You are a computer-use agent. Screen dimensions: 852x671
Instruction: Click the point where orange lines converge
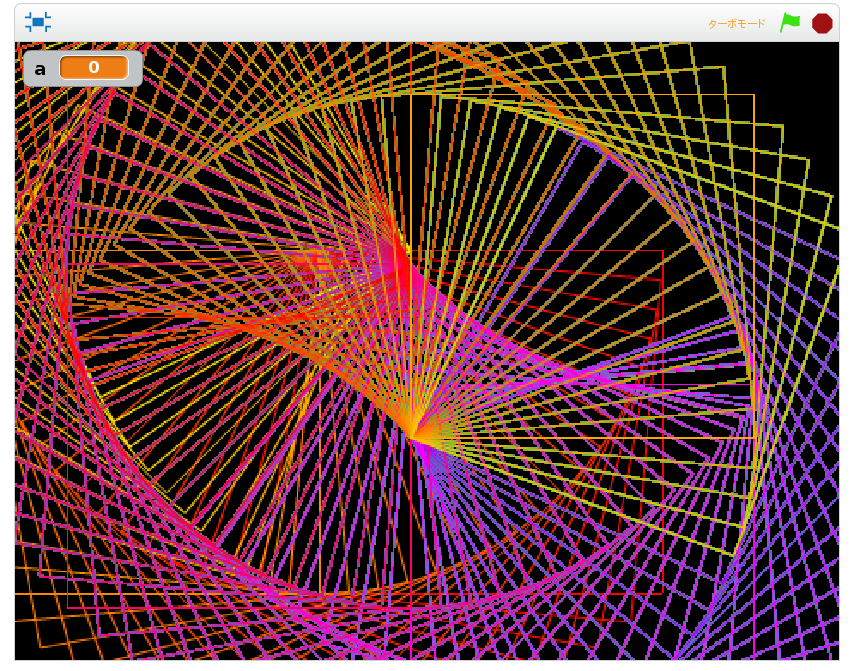(x=411, y=437)
